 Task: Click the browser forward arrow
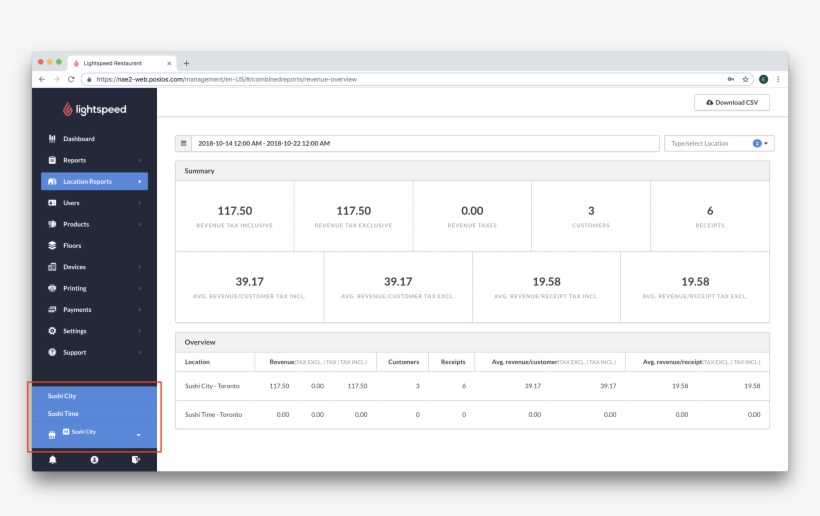click(56, 79)
